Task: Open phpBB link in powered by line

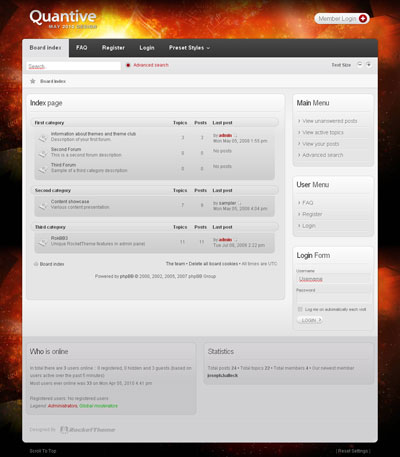Action: pyautogui.click(x=127, y=276)
